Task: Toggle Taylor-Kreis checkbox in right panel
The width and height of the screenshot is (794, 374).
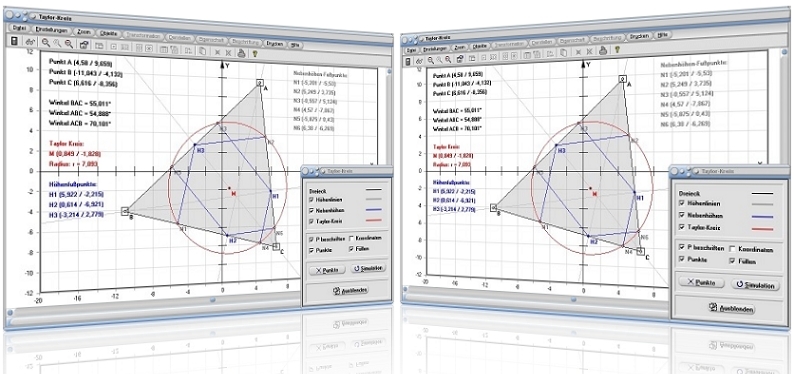Action: (x=682, y=228)
